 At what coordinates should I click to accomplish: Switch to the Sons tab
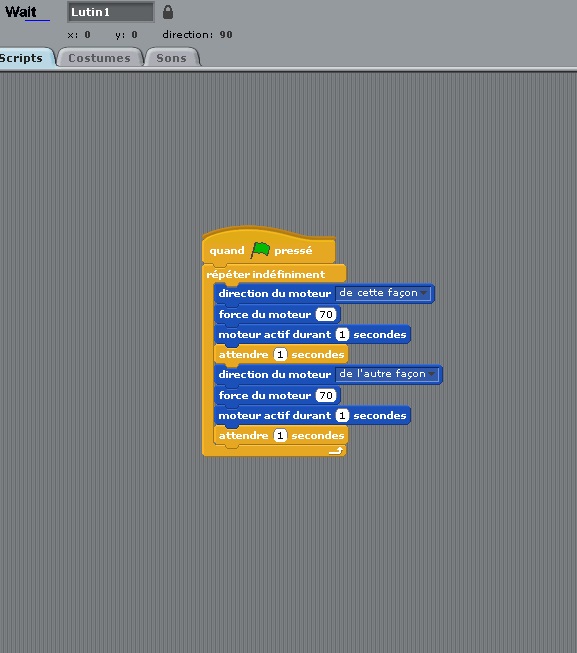172,58
